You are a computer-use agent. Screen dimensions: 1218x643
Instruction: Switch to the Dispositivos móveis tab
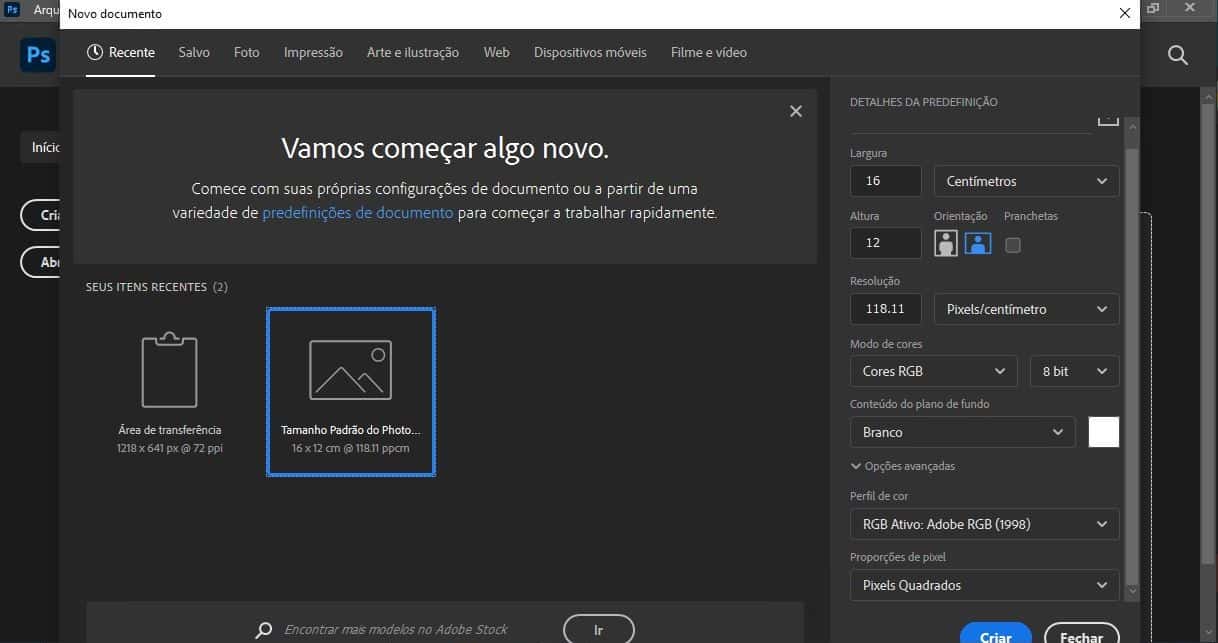tap(590, 52)
